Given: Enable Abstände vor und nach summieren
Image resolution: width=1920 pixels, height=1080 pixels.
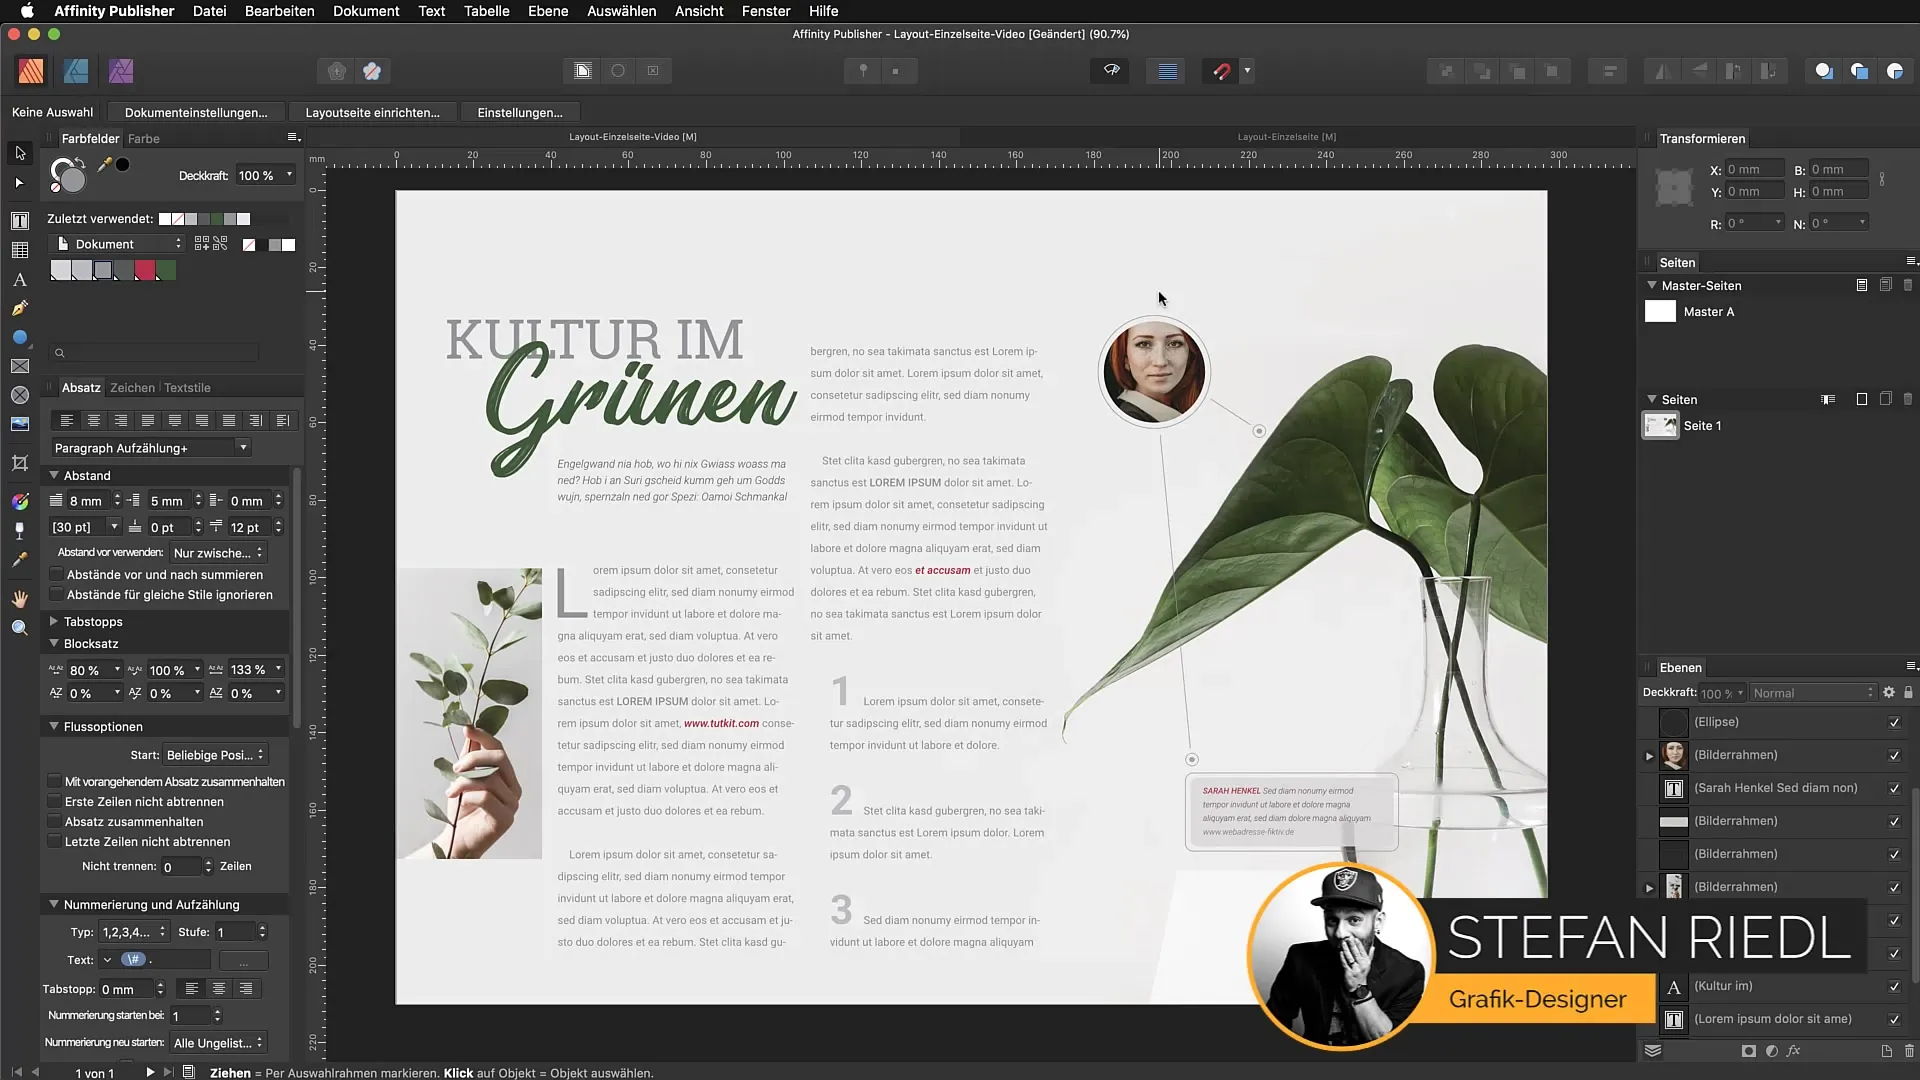Looking at the screenshot, I should point(56,575).
